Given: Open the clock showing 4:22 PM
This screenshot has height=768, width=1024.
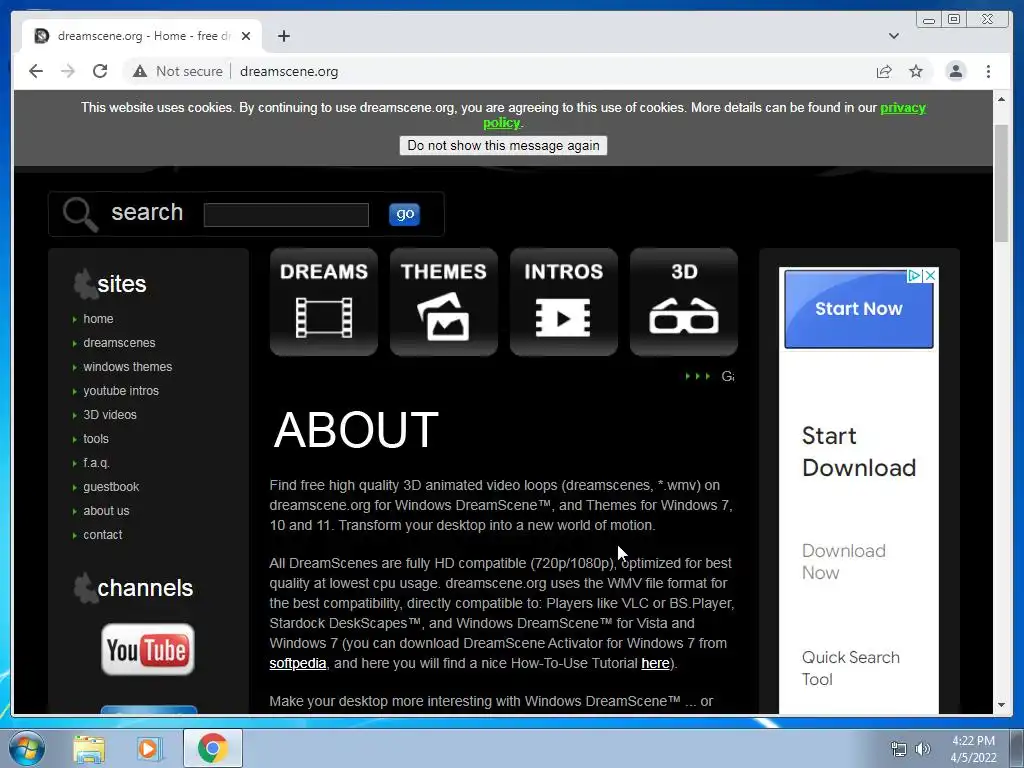Looking at the screenshot, I should [973, 748].
